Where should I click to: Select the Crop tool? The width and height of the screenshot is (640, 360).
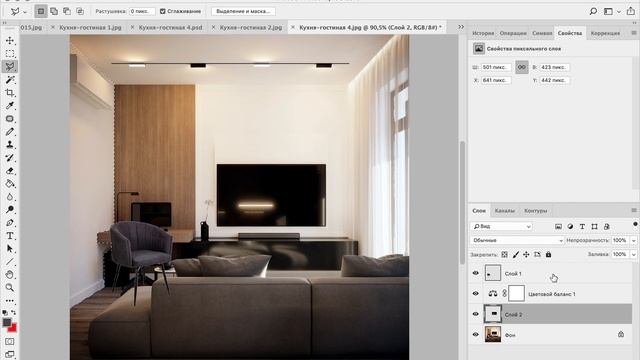point(10,93)
